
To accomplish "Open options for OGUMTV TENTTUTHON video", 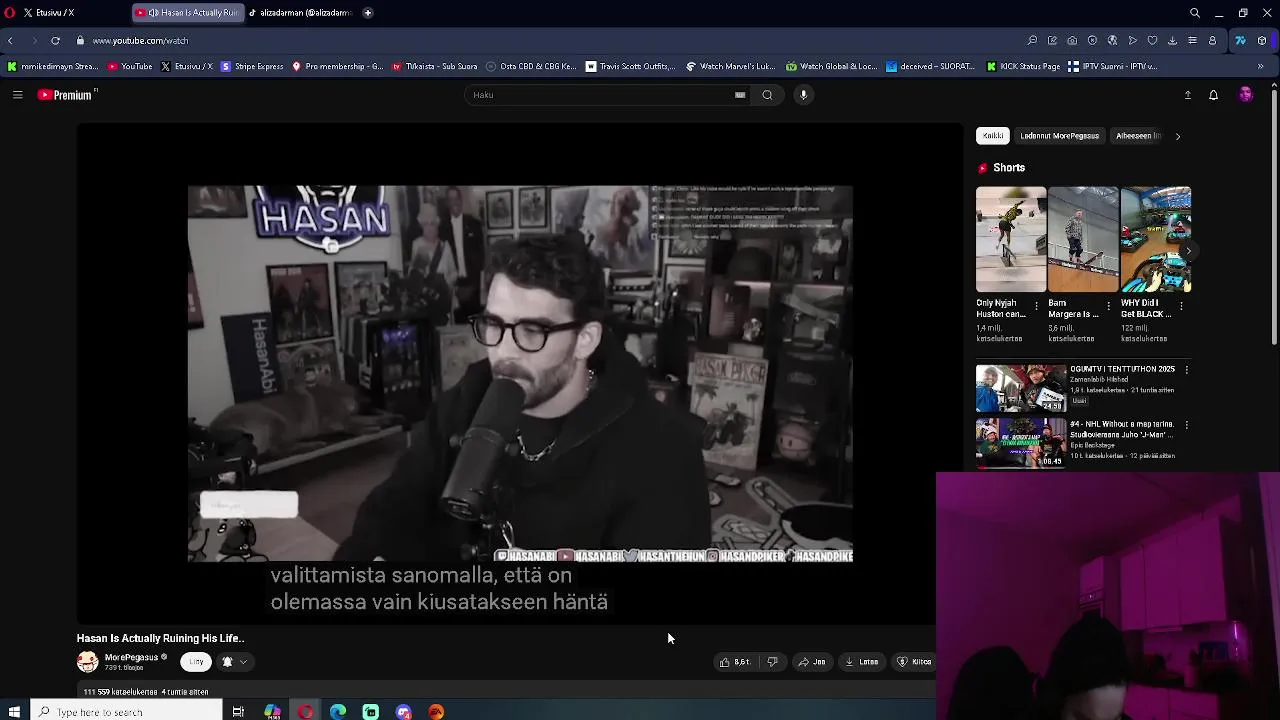I will click(1187, 370).
